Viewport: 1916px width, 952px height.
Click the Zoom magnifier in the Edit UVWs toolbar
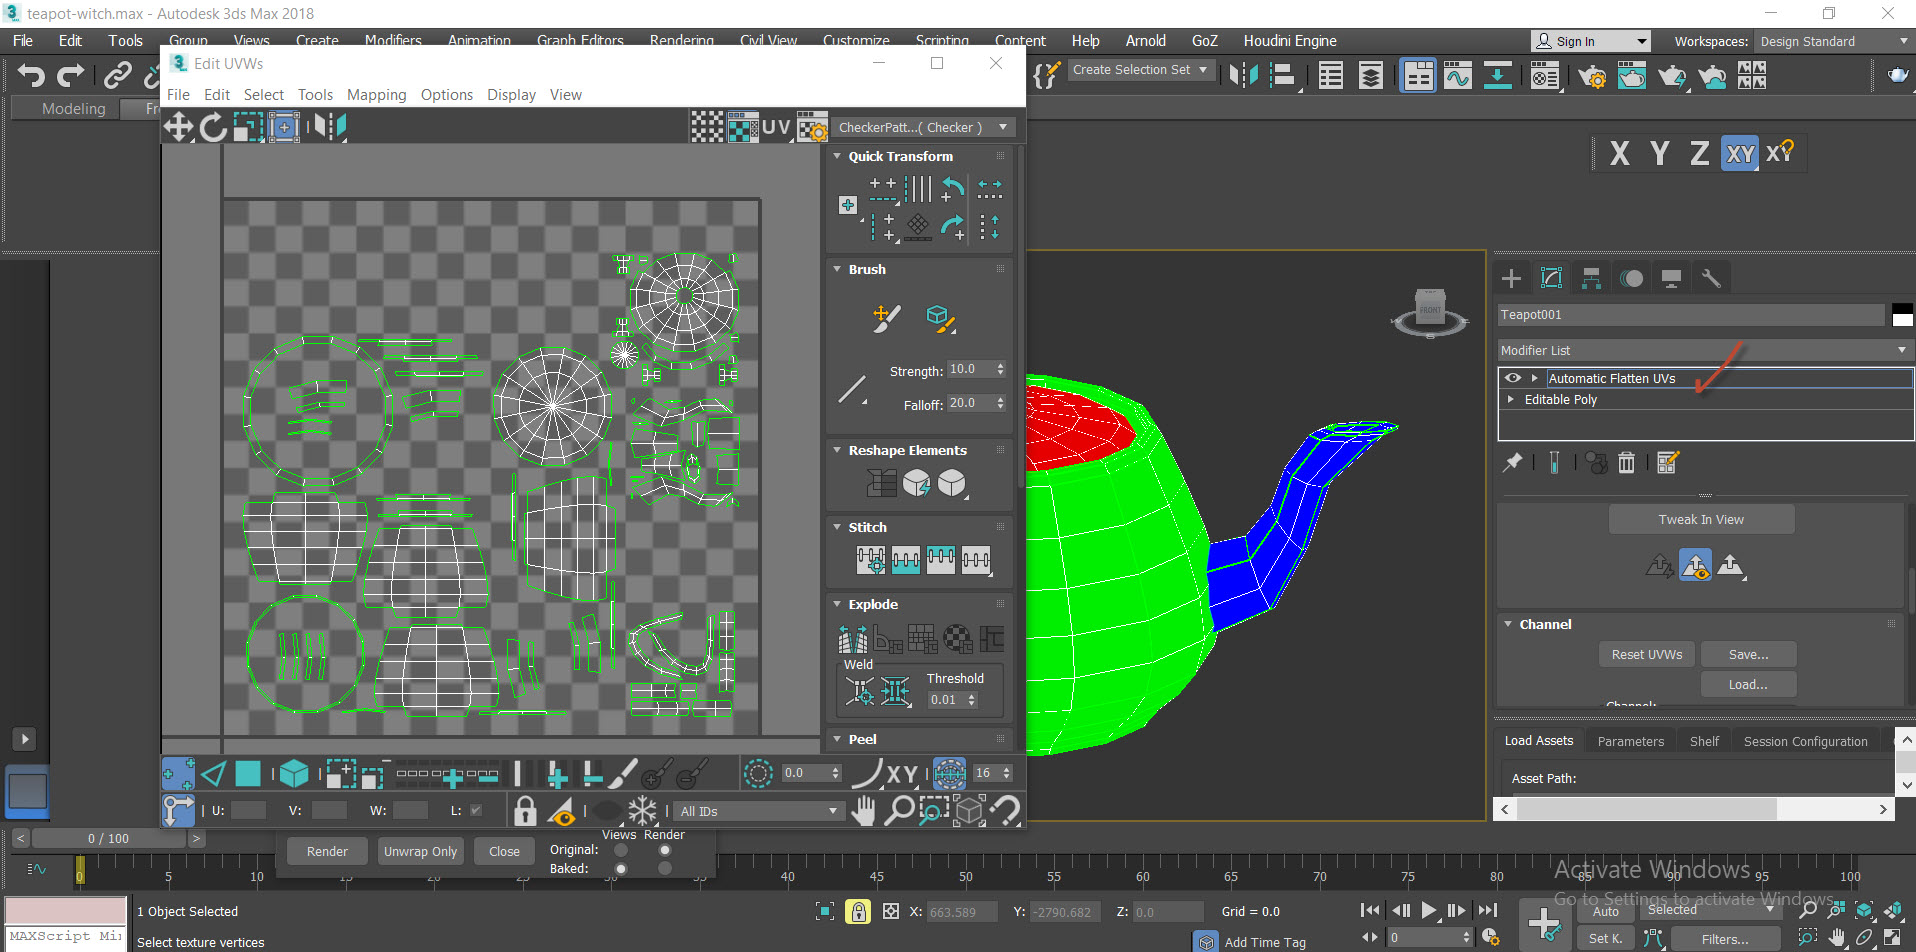899,810
